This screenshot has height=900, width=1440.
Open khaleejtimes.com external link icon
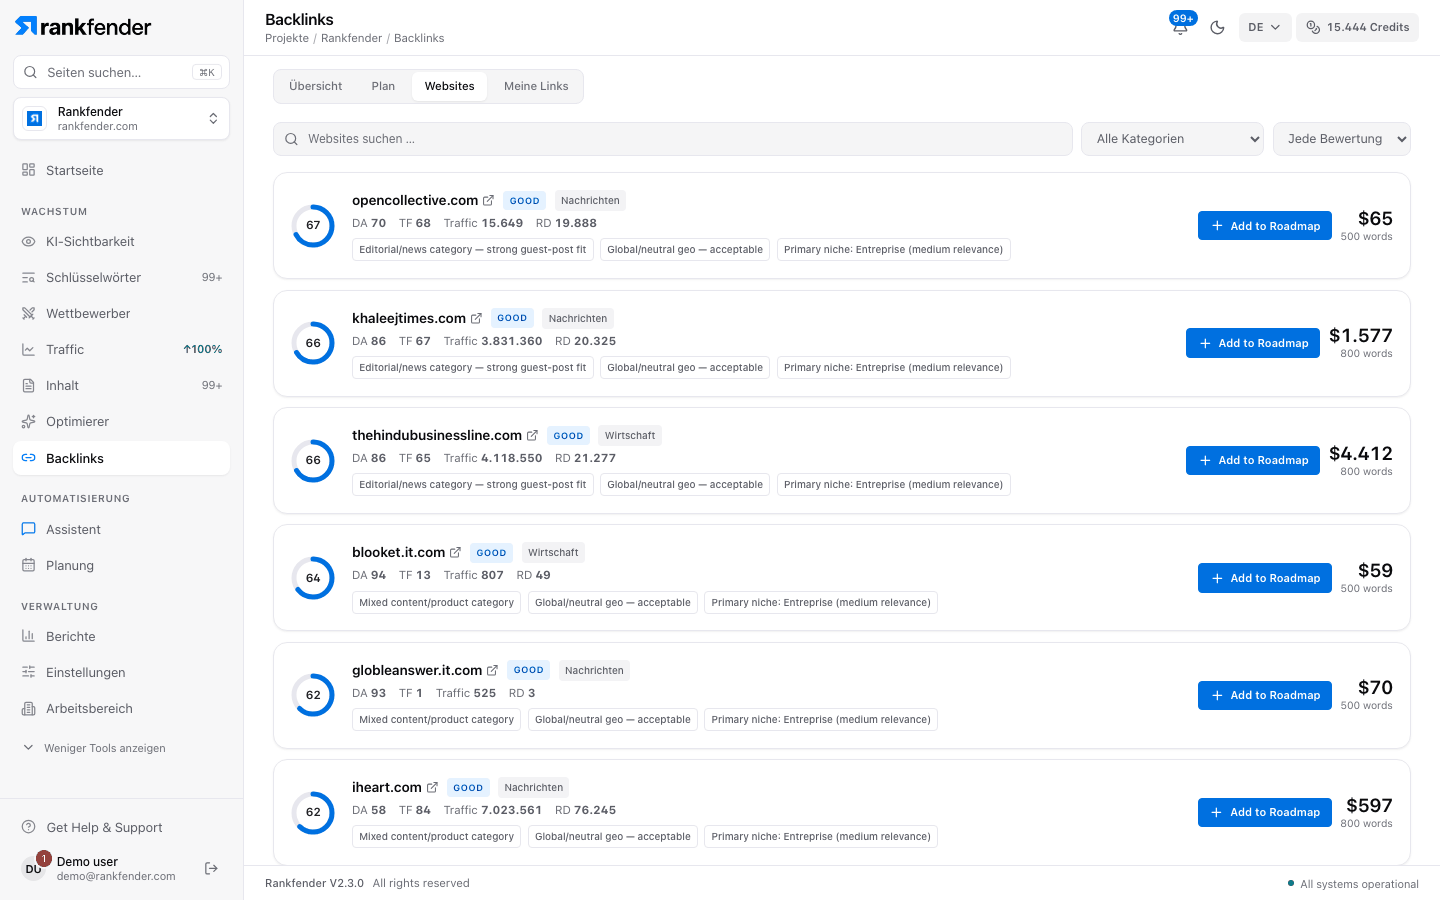click(476, 318)
